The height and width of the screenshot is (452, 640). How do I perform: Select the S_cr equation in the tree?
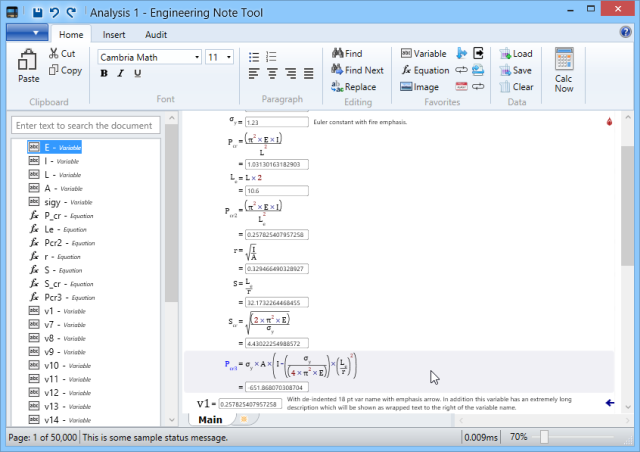coord(61,284)
